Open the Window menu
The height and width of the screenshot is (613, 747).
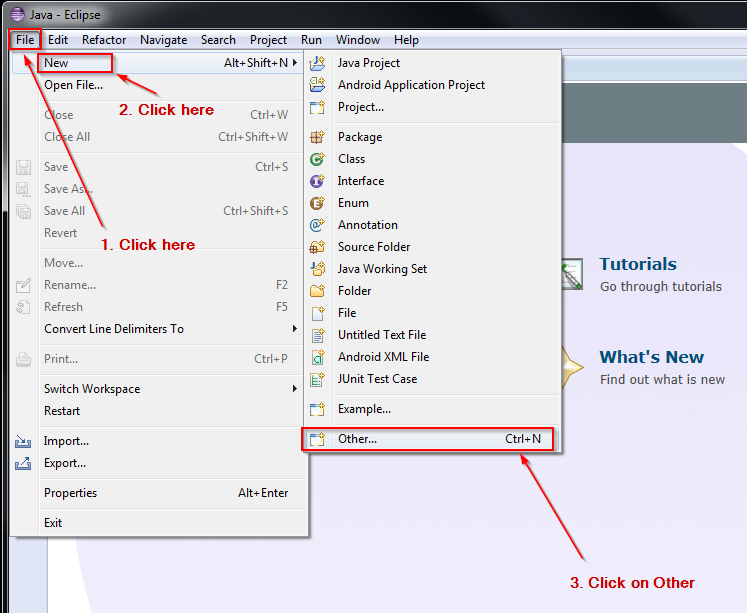tap(358, 40)
